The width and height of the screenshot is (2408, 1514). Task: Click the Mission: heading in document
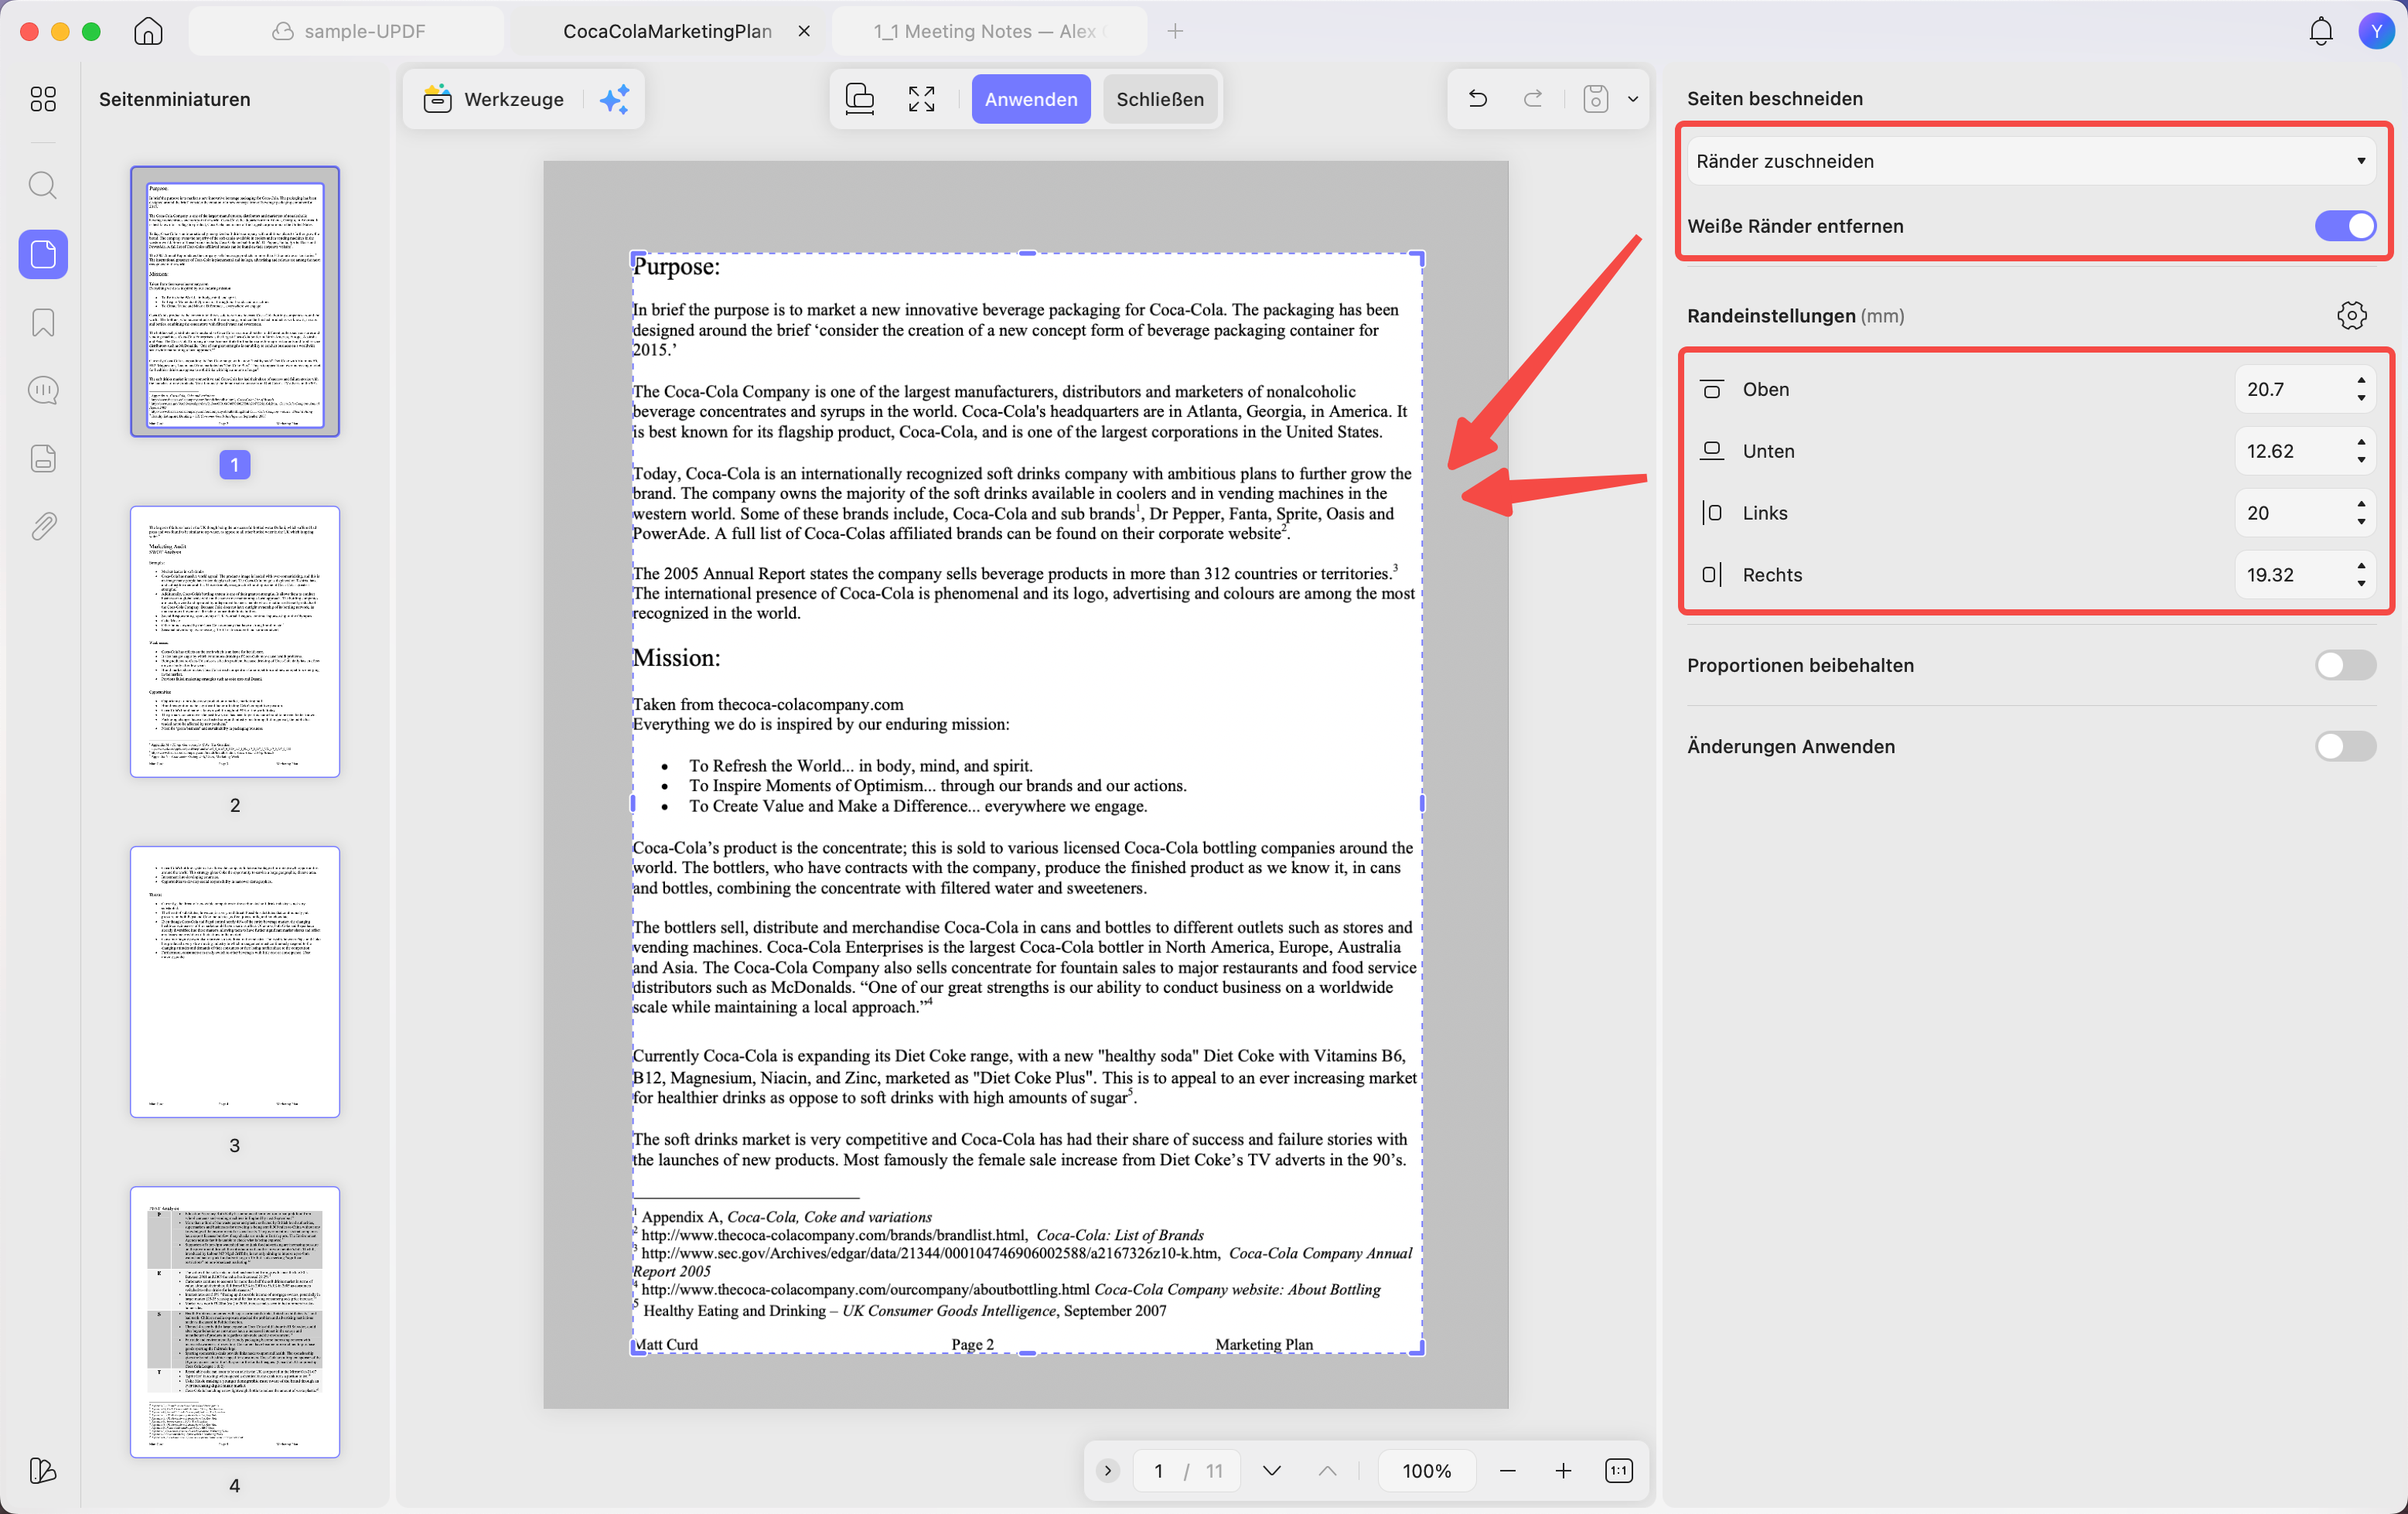676,658
